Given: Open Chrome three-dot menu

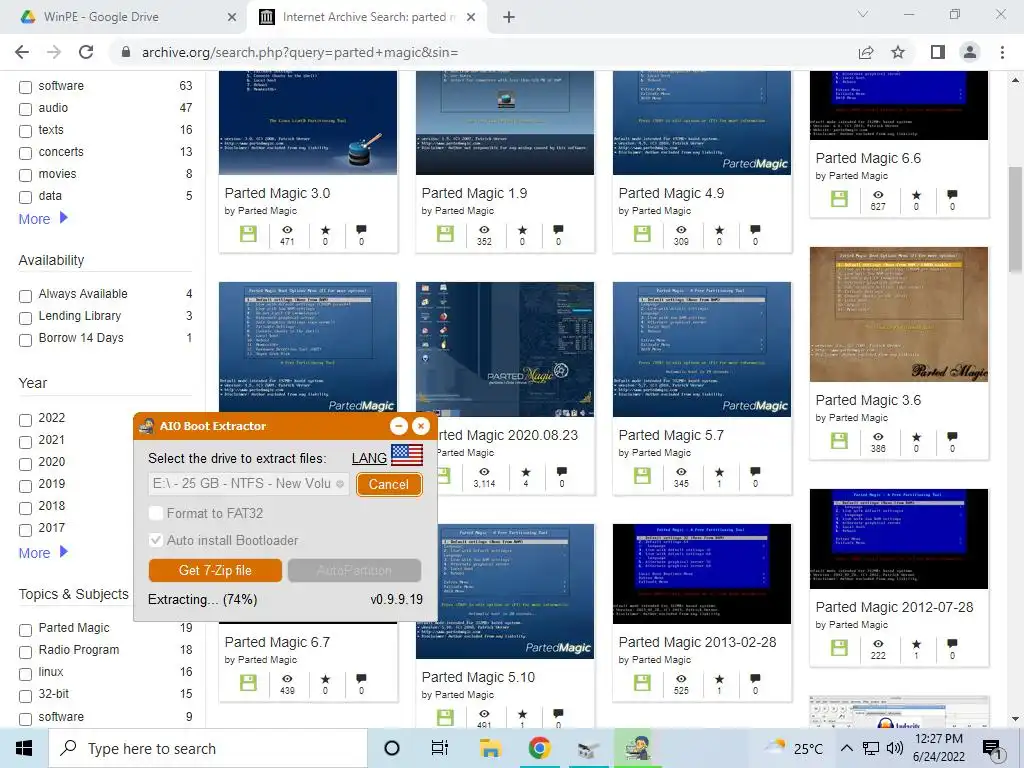Looking at the screenshot, I should pos(1002,52).
